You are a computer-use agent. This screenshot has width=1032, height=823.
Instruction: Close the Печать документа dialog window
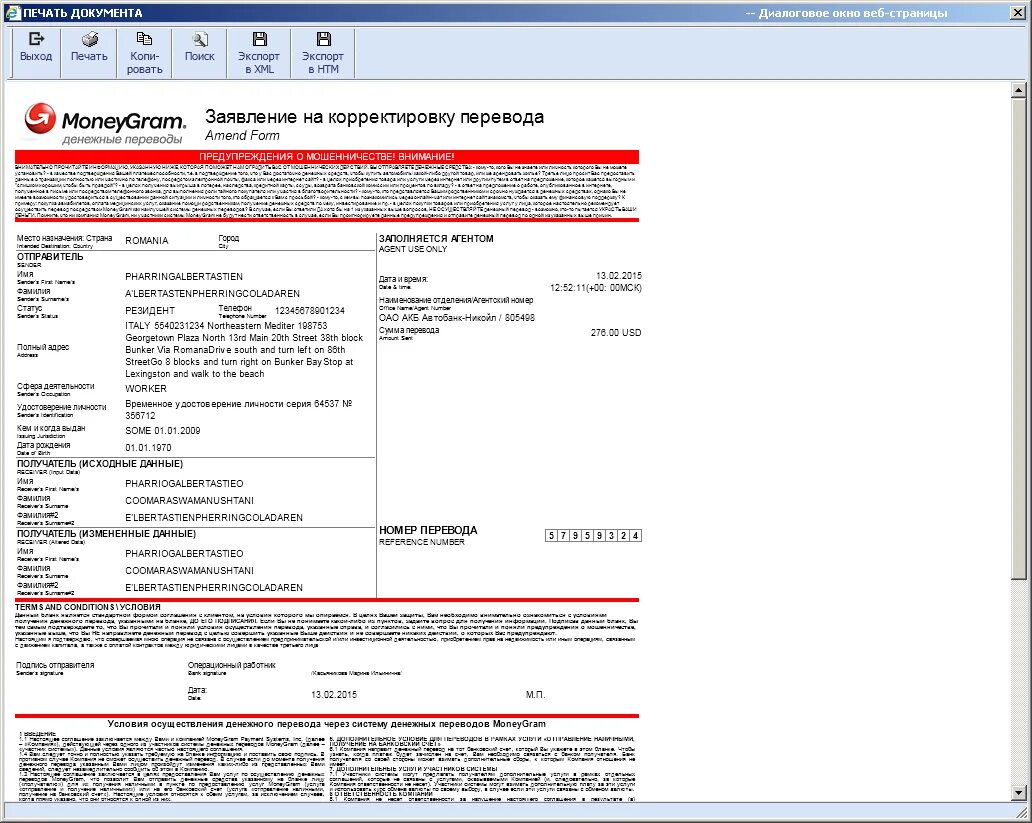(x=1018, y=13)
